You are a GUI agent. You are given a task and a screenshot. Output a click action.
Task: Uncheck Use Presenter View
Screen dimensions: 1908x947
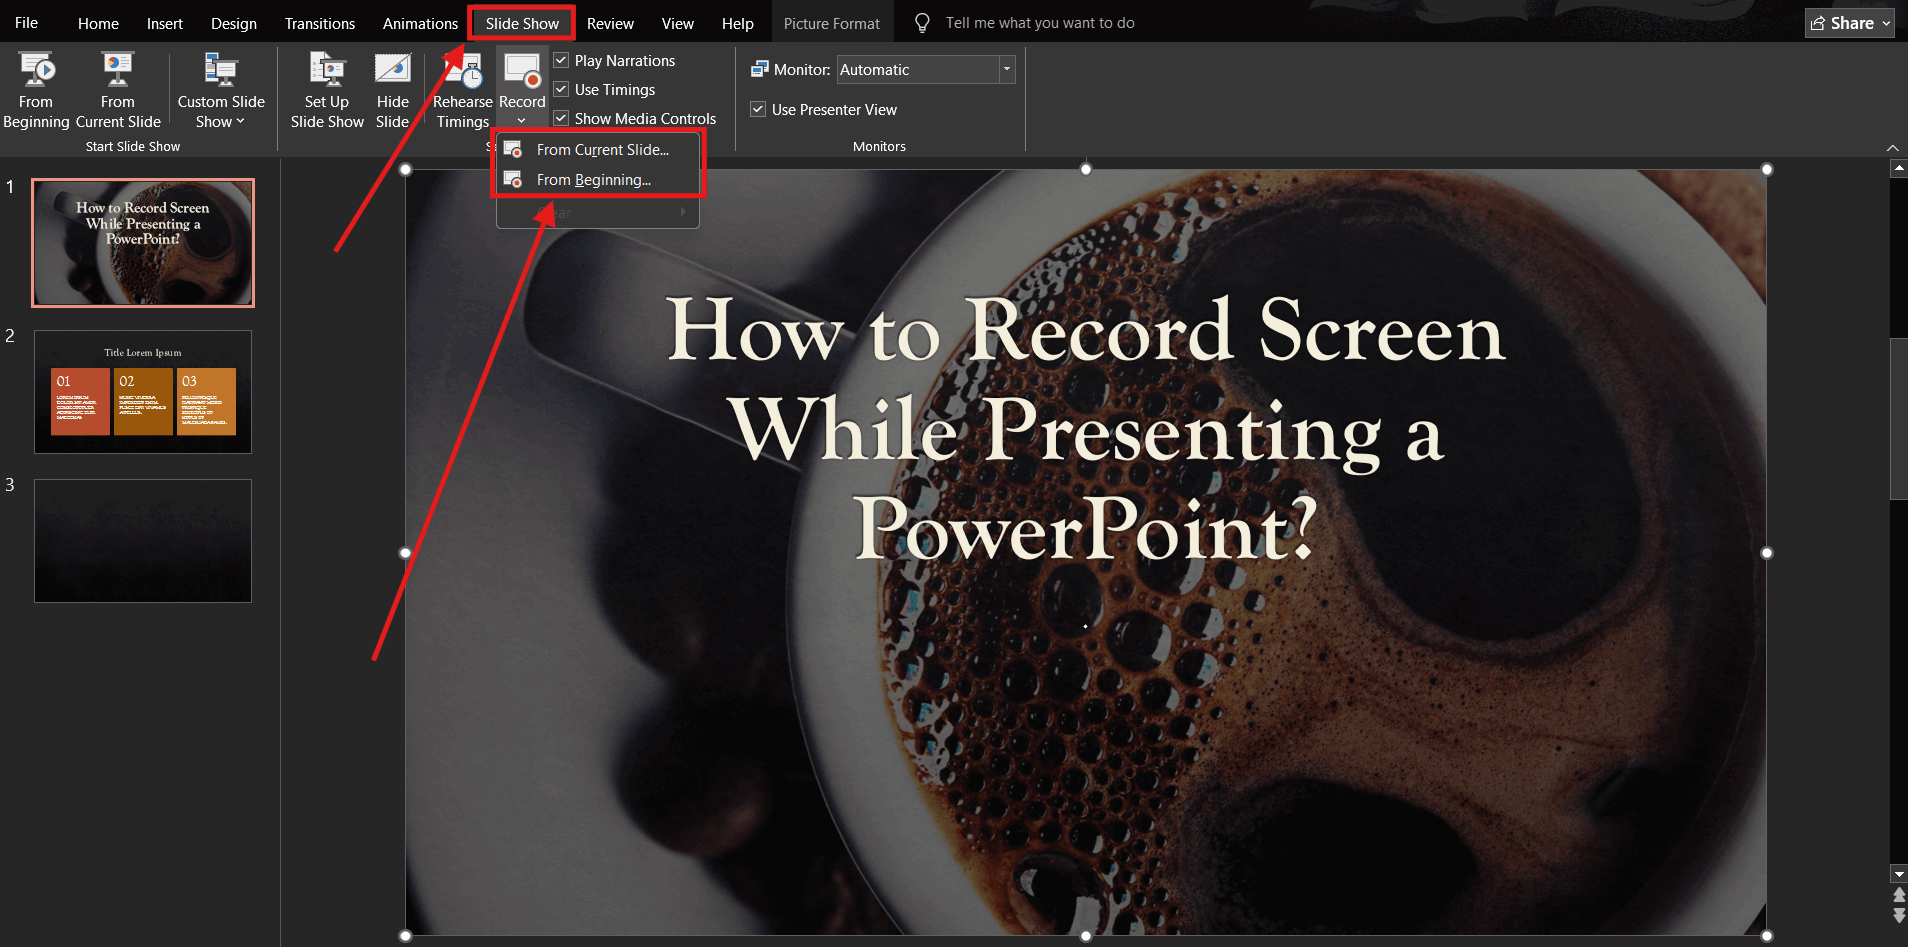(758, 109)
